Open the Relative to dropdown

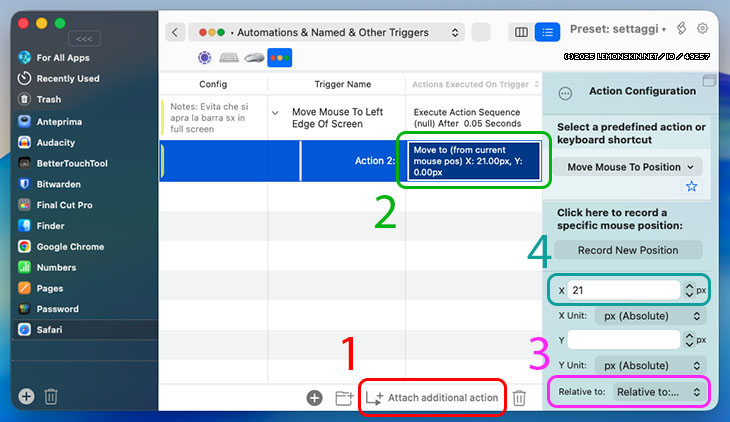[659, 392]
